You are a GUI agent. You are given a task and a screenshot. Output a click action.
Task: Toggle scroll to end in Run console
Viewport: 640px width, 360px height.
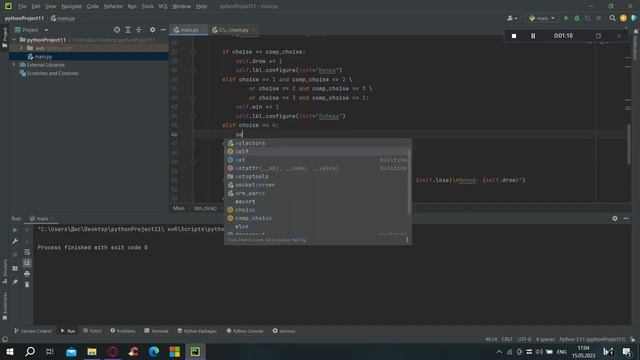[x=27, y=263]
